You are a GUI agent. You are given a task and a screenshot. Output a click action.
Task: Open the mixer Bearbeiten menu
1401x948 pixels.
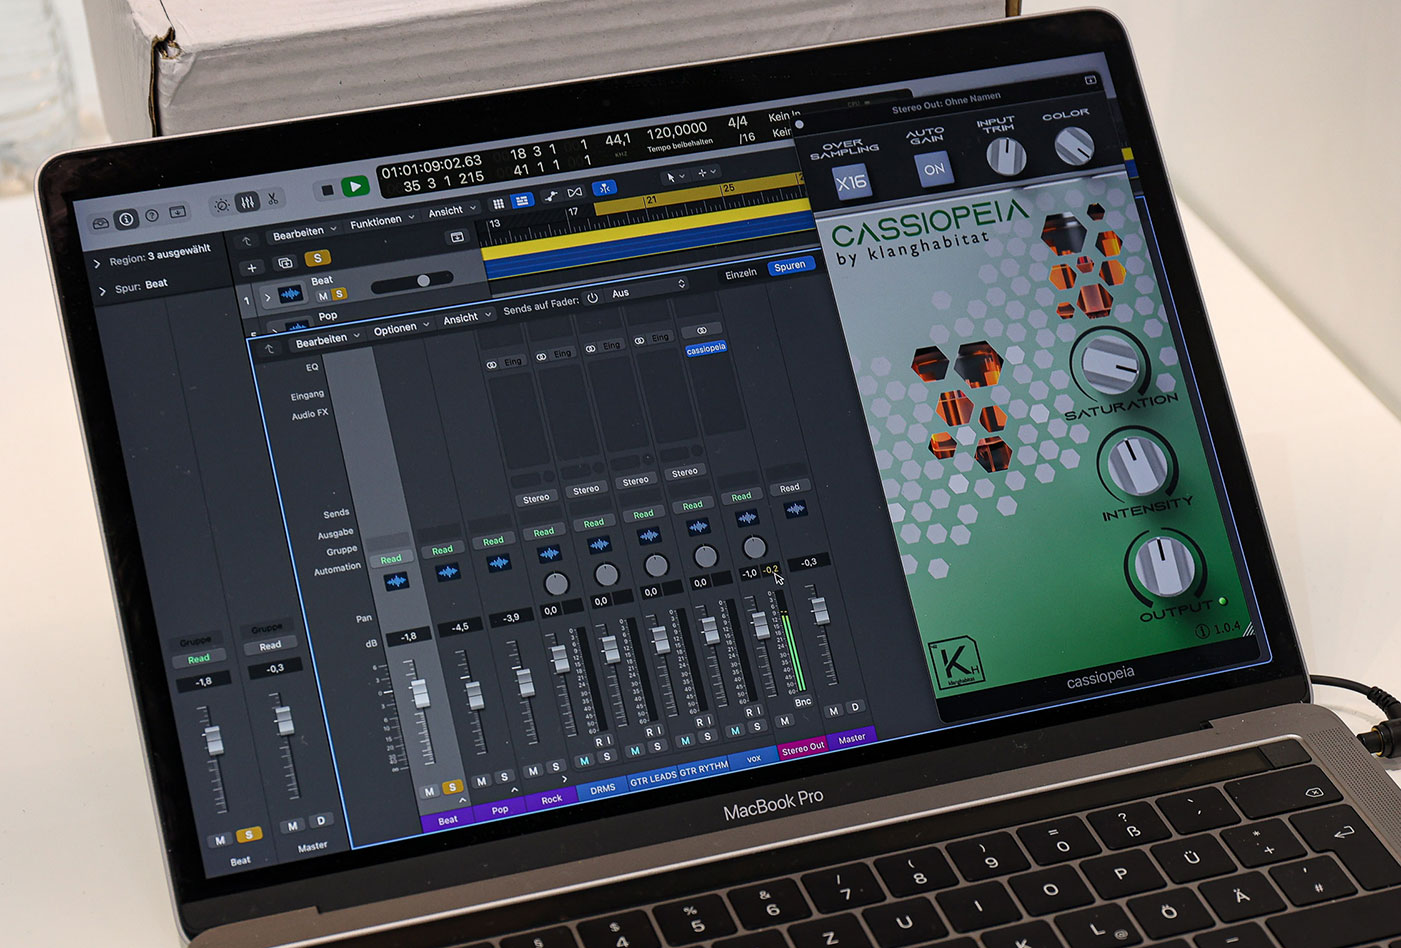[x=327, y=341]
